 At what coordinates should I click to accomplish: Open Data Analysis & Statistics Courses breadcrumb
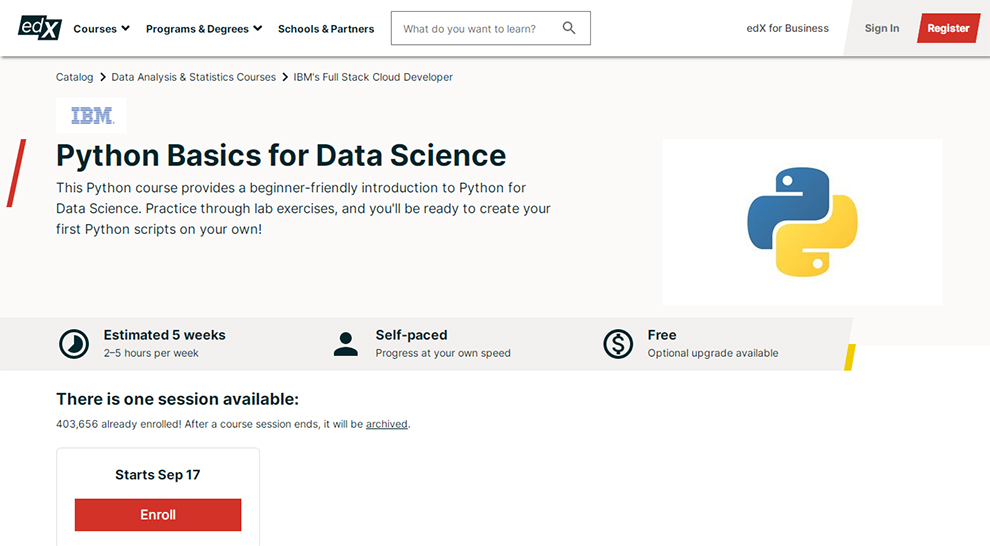tap(193, 77)
